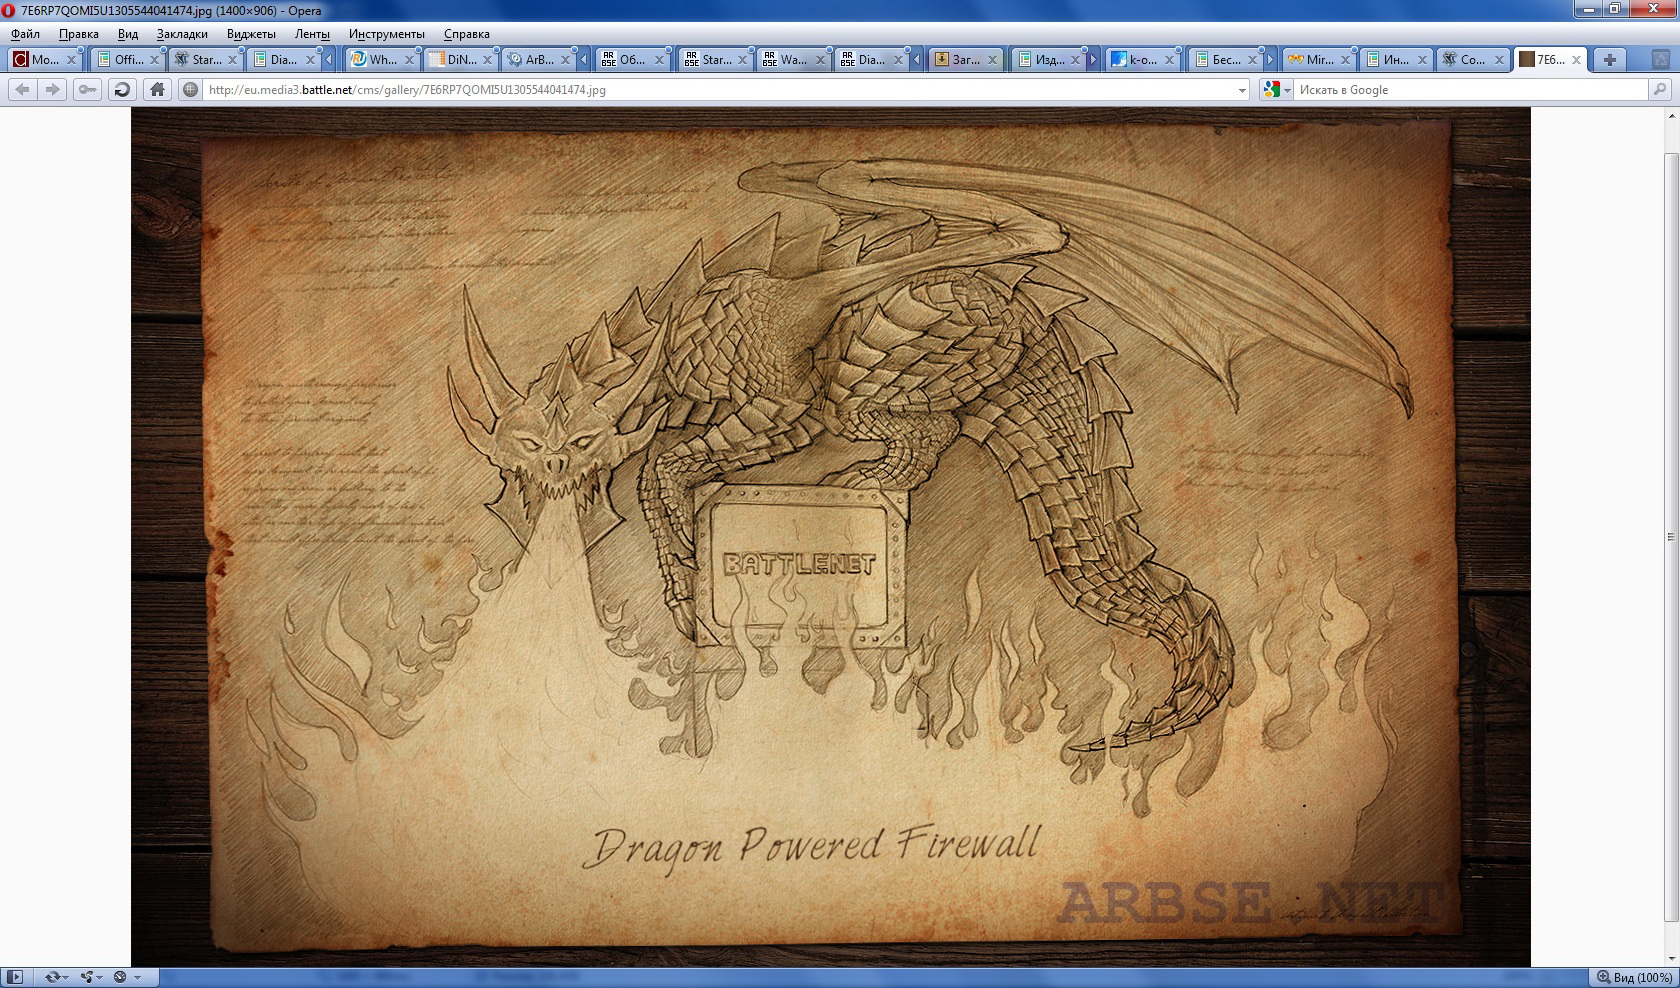This screenshot has width=1680, height=988.
Task: Close the active '7E6...' tab
Action: pos(1576,60)
